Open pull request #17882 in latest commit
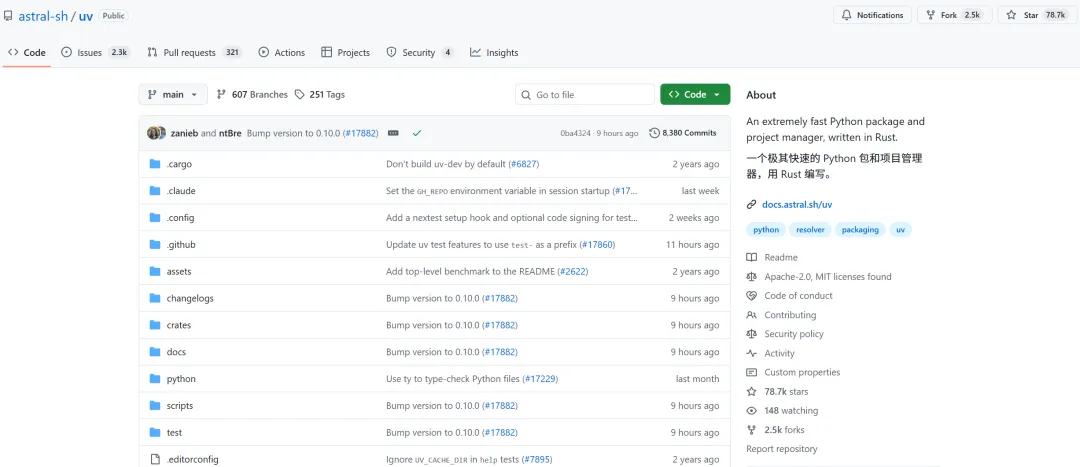 [x=360, y=133]
